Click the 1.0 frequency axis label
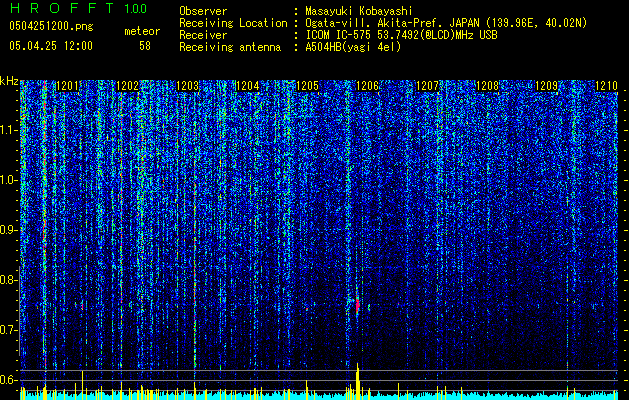This screenshot has height=400, width=629. pyautogui.click(x=8, y=180)
